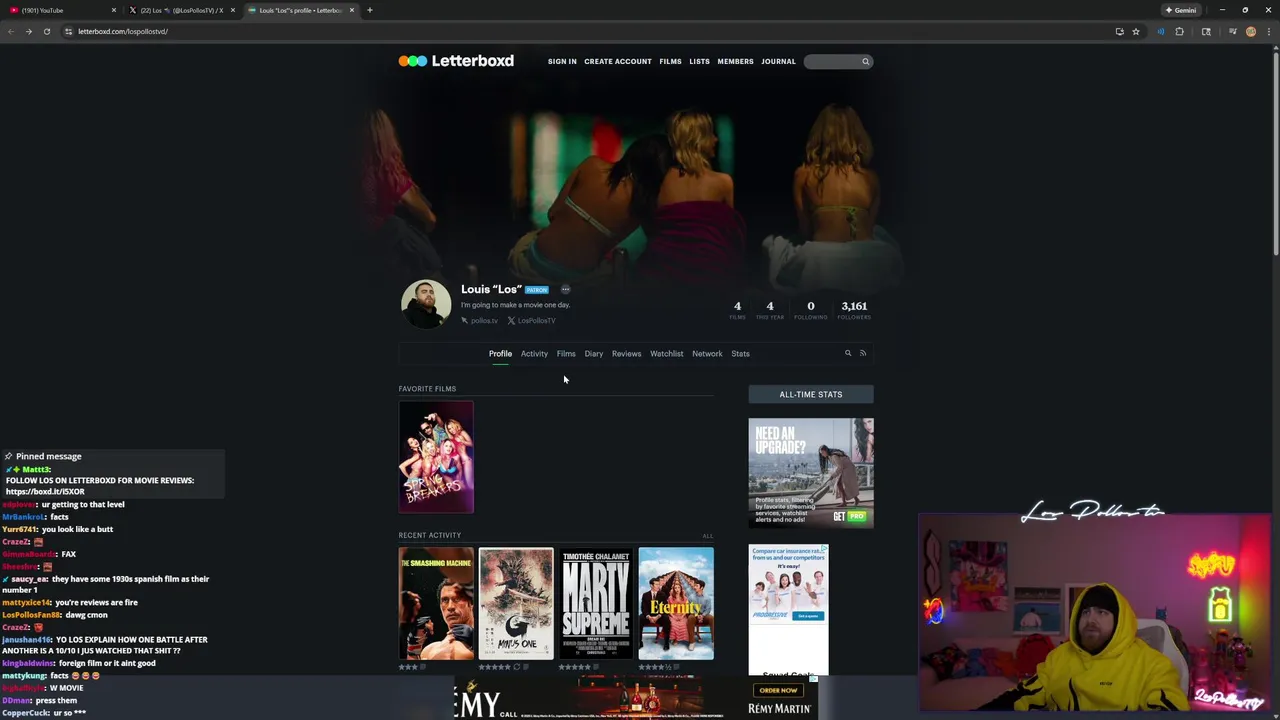Click the FAVORITE FILMS heading

point(427,389)
